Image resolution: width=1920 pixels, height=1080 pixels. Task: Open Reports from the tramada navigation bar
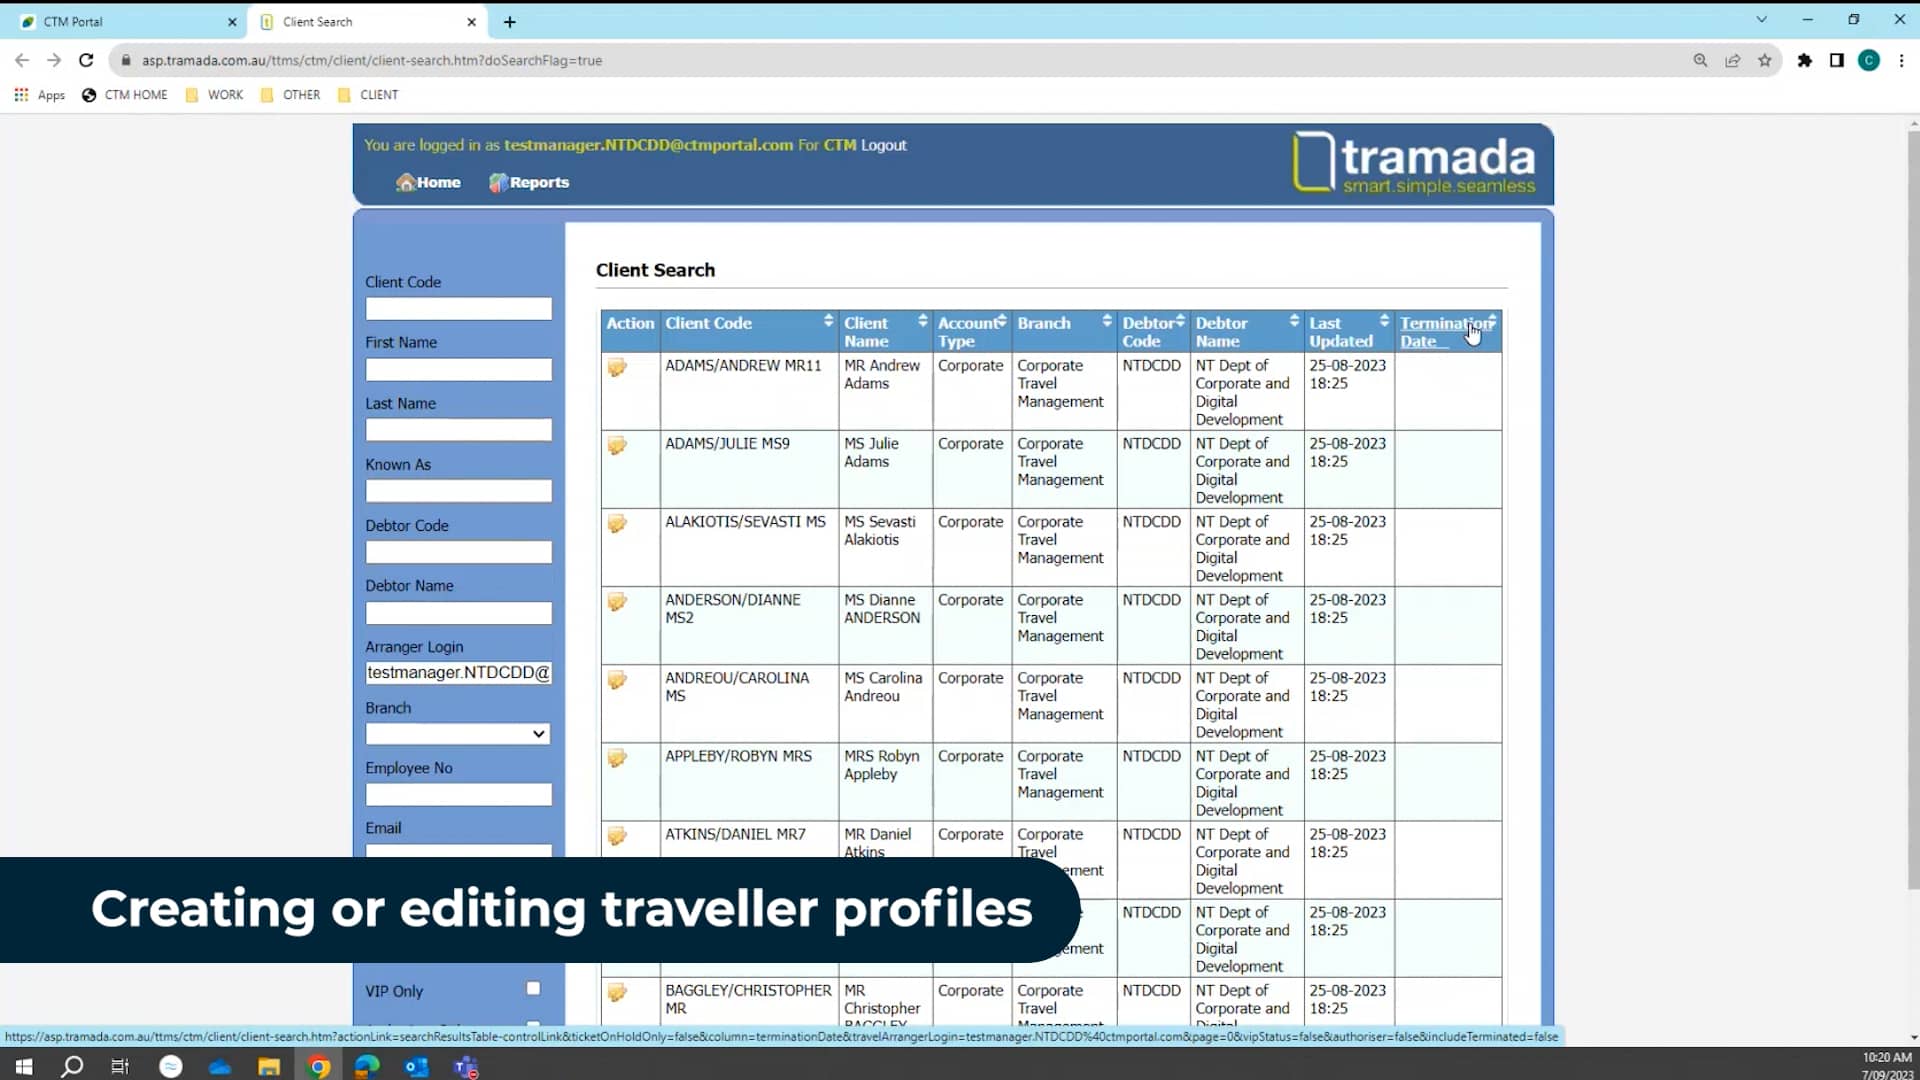click(529, 182)
